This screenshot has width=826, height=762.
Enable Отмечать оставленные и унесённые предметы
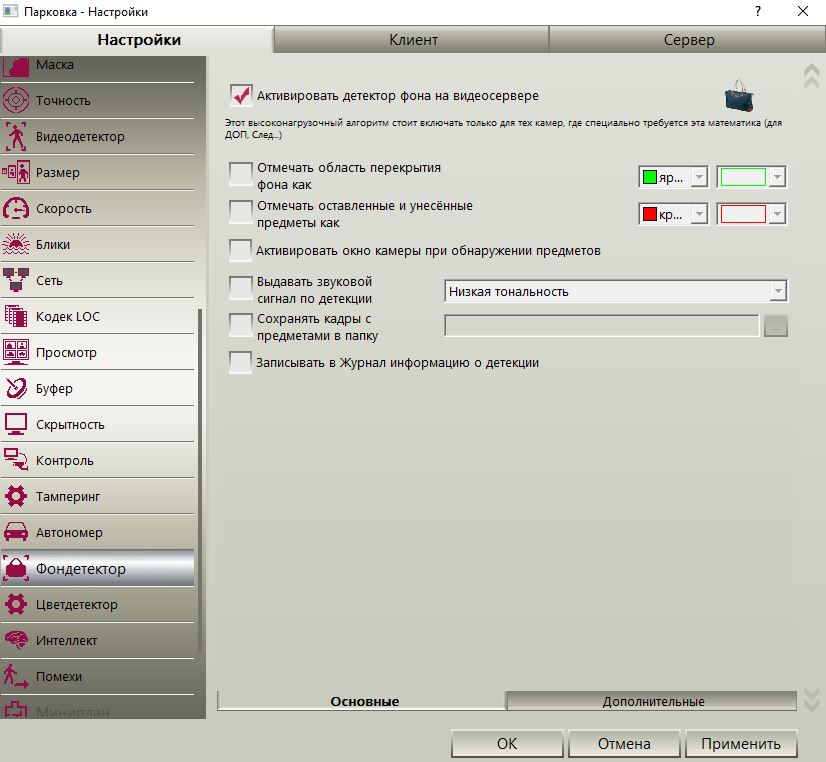click(241, 212)
